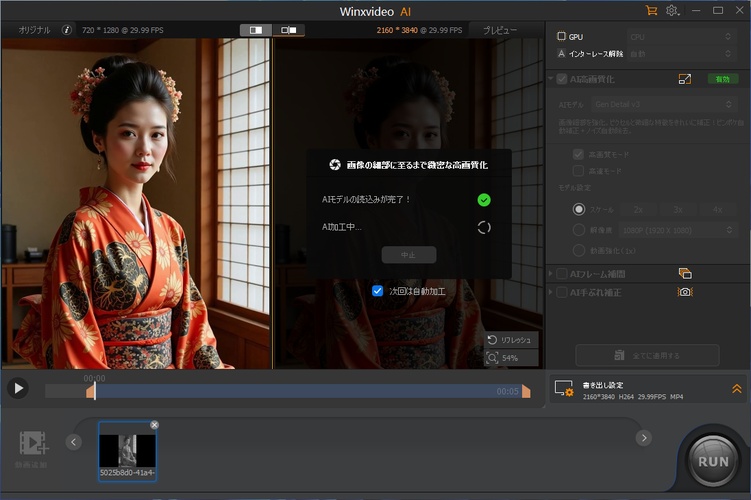Click the GPU chip icon
Image resolution: width=751 pixels, height=500 pixels.
[x=561, y=36]
